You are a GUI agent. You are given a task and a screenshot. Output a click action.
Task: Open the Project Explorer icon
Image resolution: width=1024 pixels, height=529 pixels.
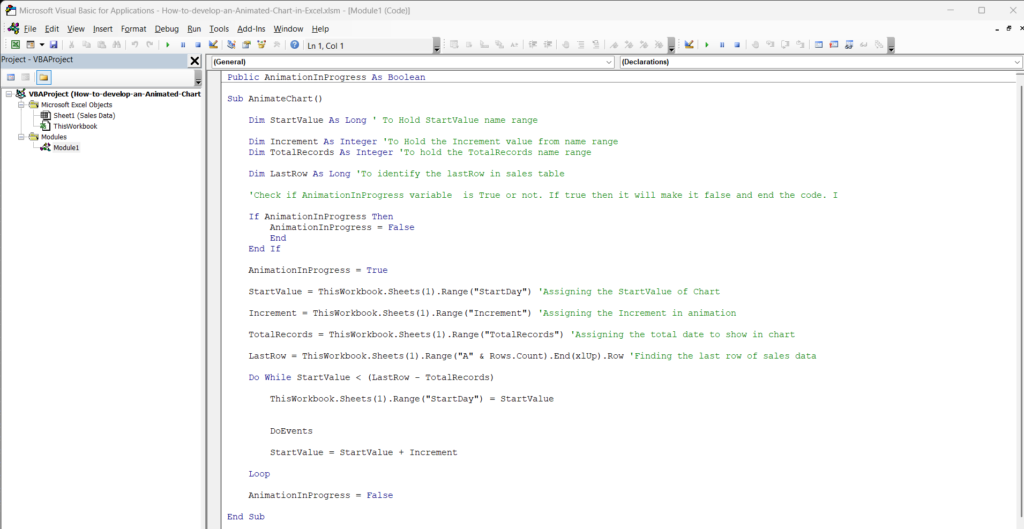pyautogui.click(x=231, y=45)
